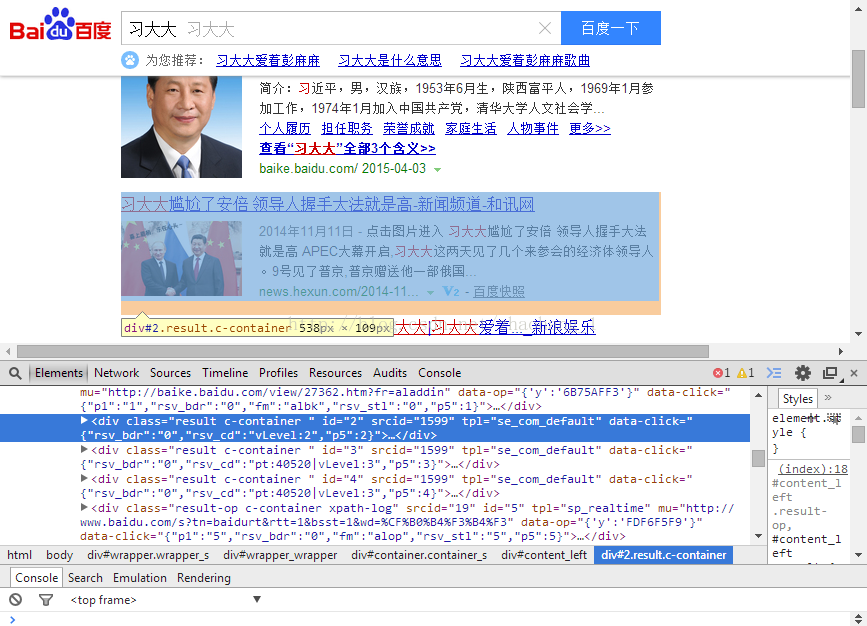Expand dropdown arrow beside baike.baidu.com date
The height and width of the screenshot is (626, 867).
click(437, 170)
